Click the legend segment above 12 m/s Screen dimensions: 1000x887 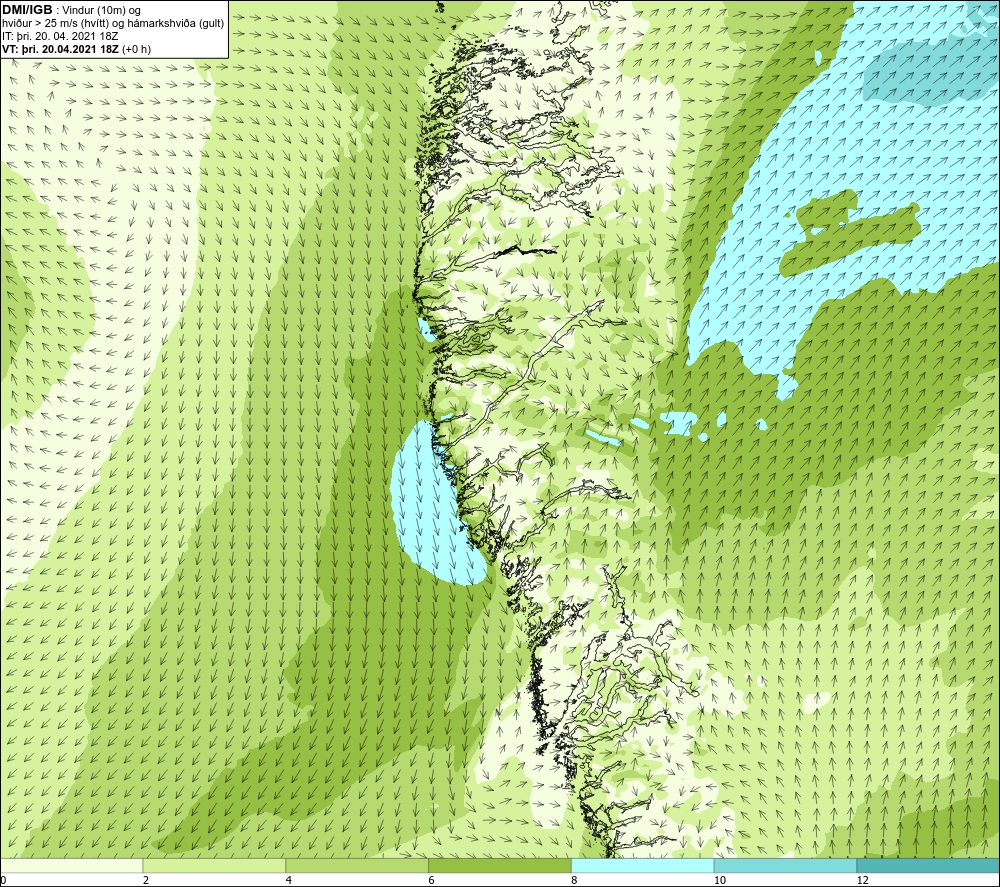point(929,865)
